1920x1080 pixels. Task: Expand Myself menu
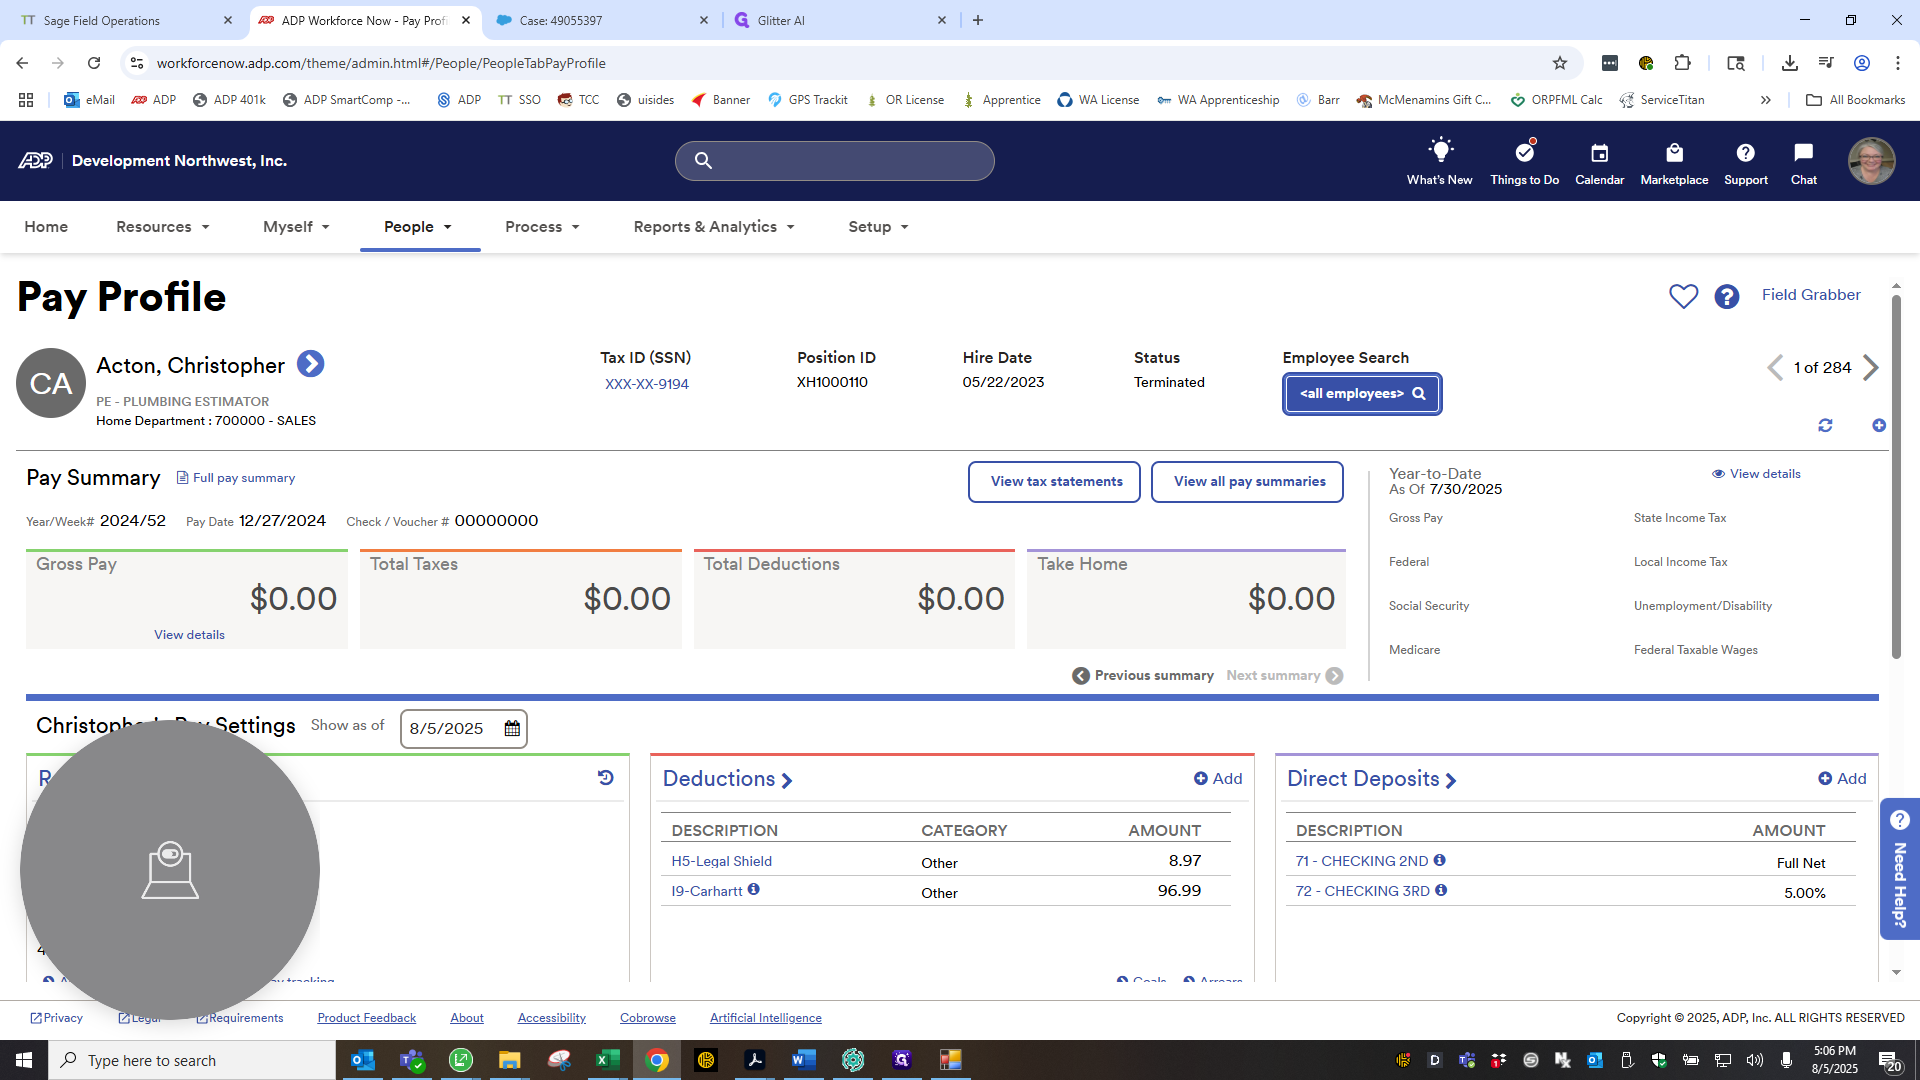click(296, 227)
